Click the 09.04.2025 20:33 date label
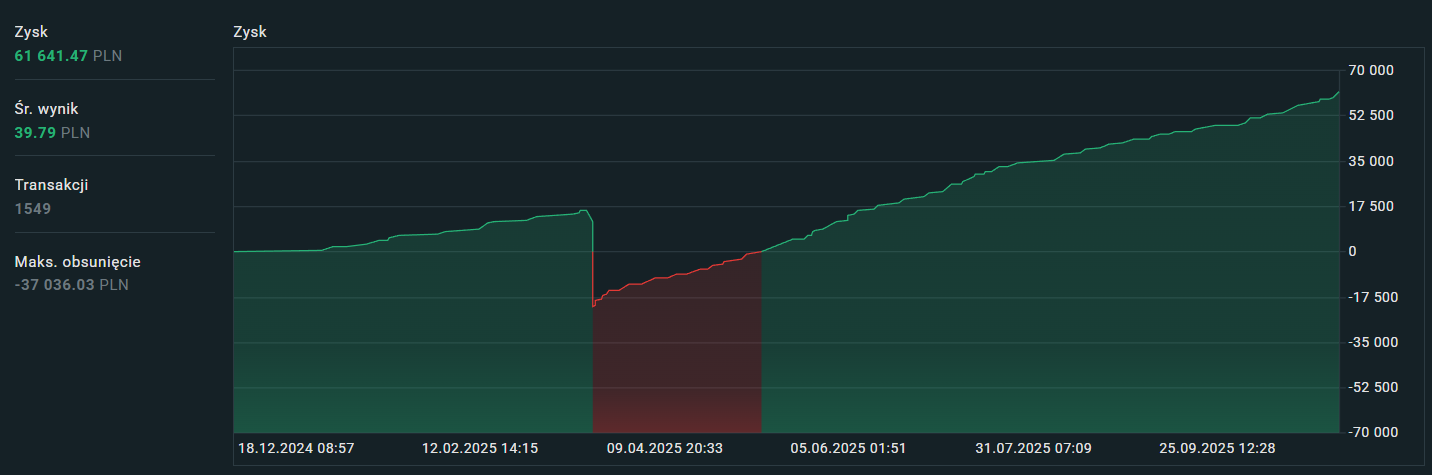Viewport: 1432px width, 475px height. [664, 448]
